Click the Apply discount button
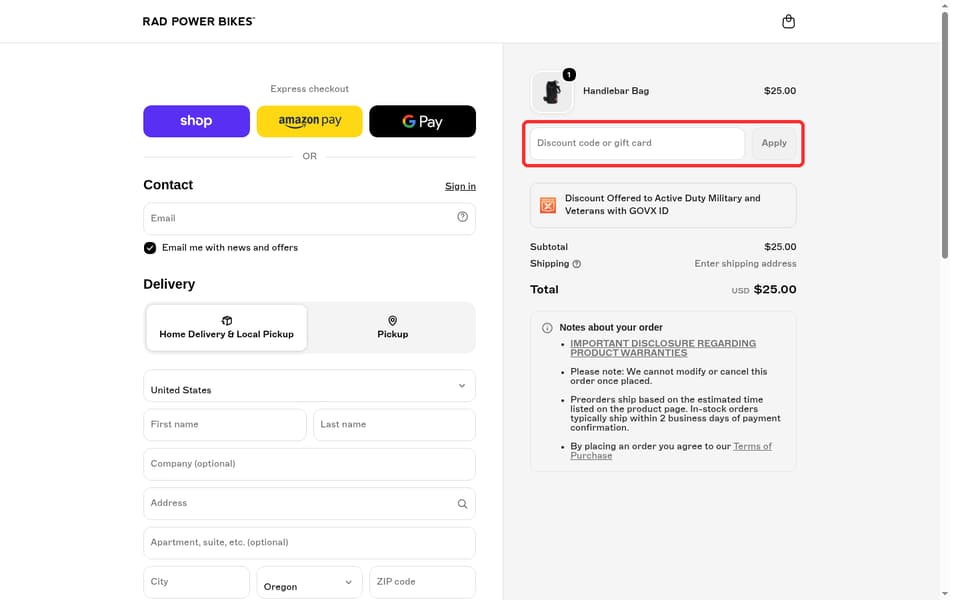Viewport: 960px width, 600px height. point(774,143)
